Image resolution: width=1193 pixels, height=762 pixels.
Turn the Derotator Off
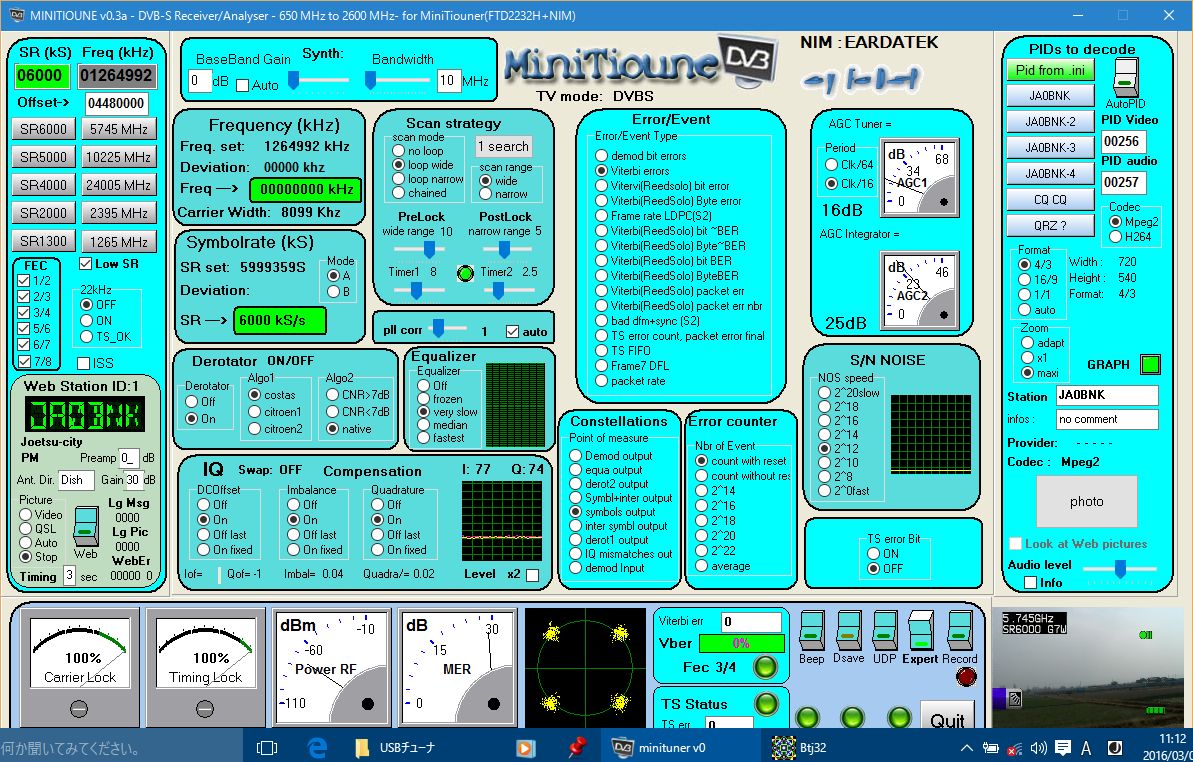(x=192, y=402)
